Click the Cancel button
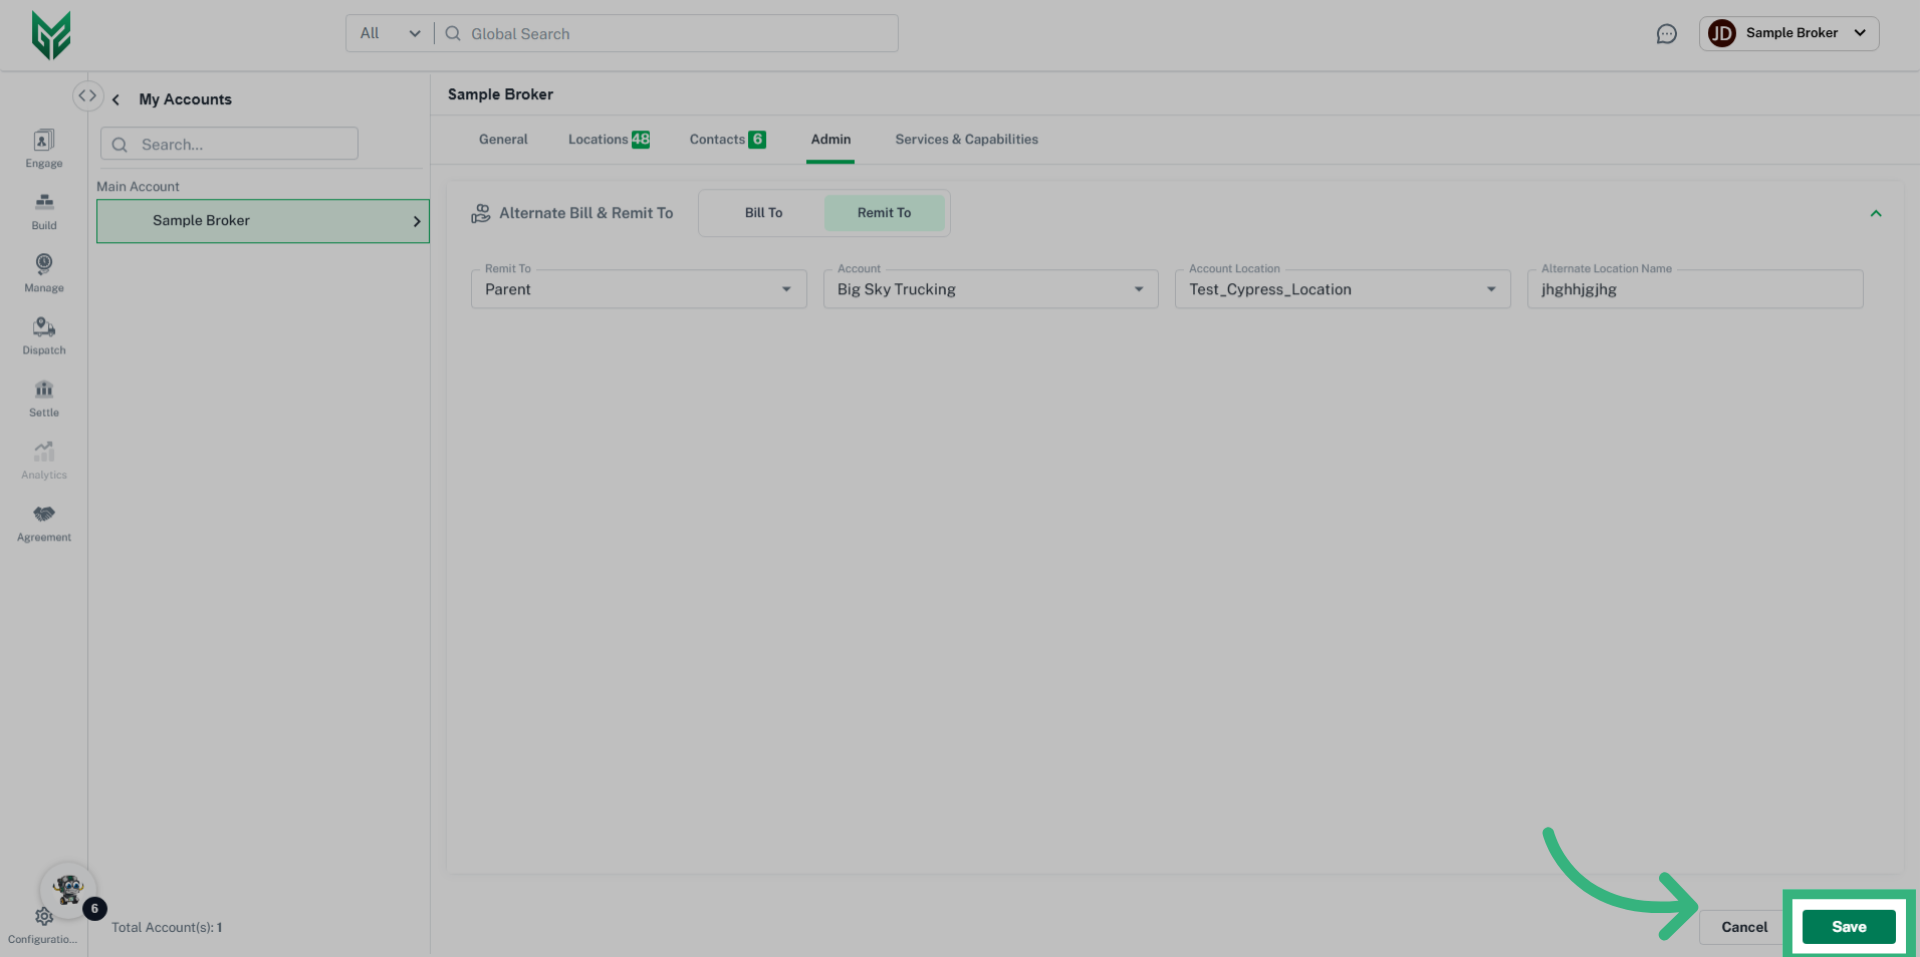 1744,927
